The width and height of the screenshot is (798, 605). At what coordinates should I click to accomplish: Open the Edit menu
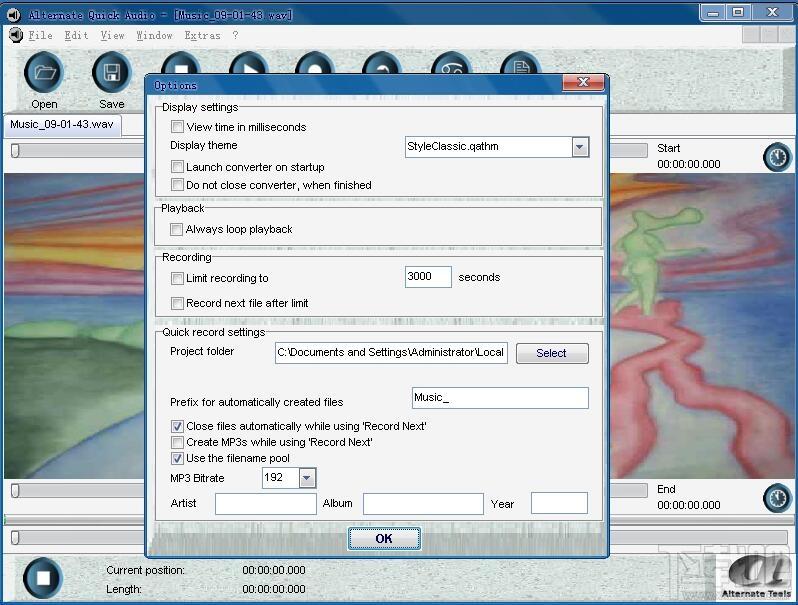coord(76,35)
